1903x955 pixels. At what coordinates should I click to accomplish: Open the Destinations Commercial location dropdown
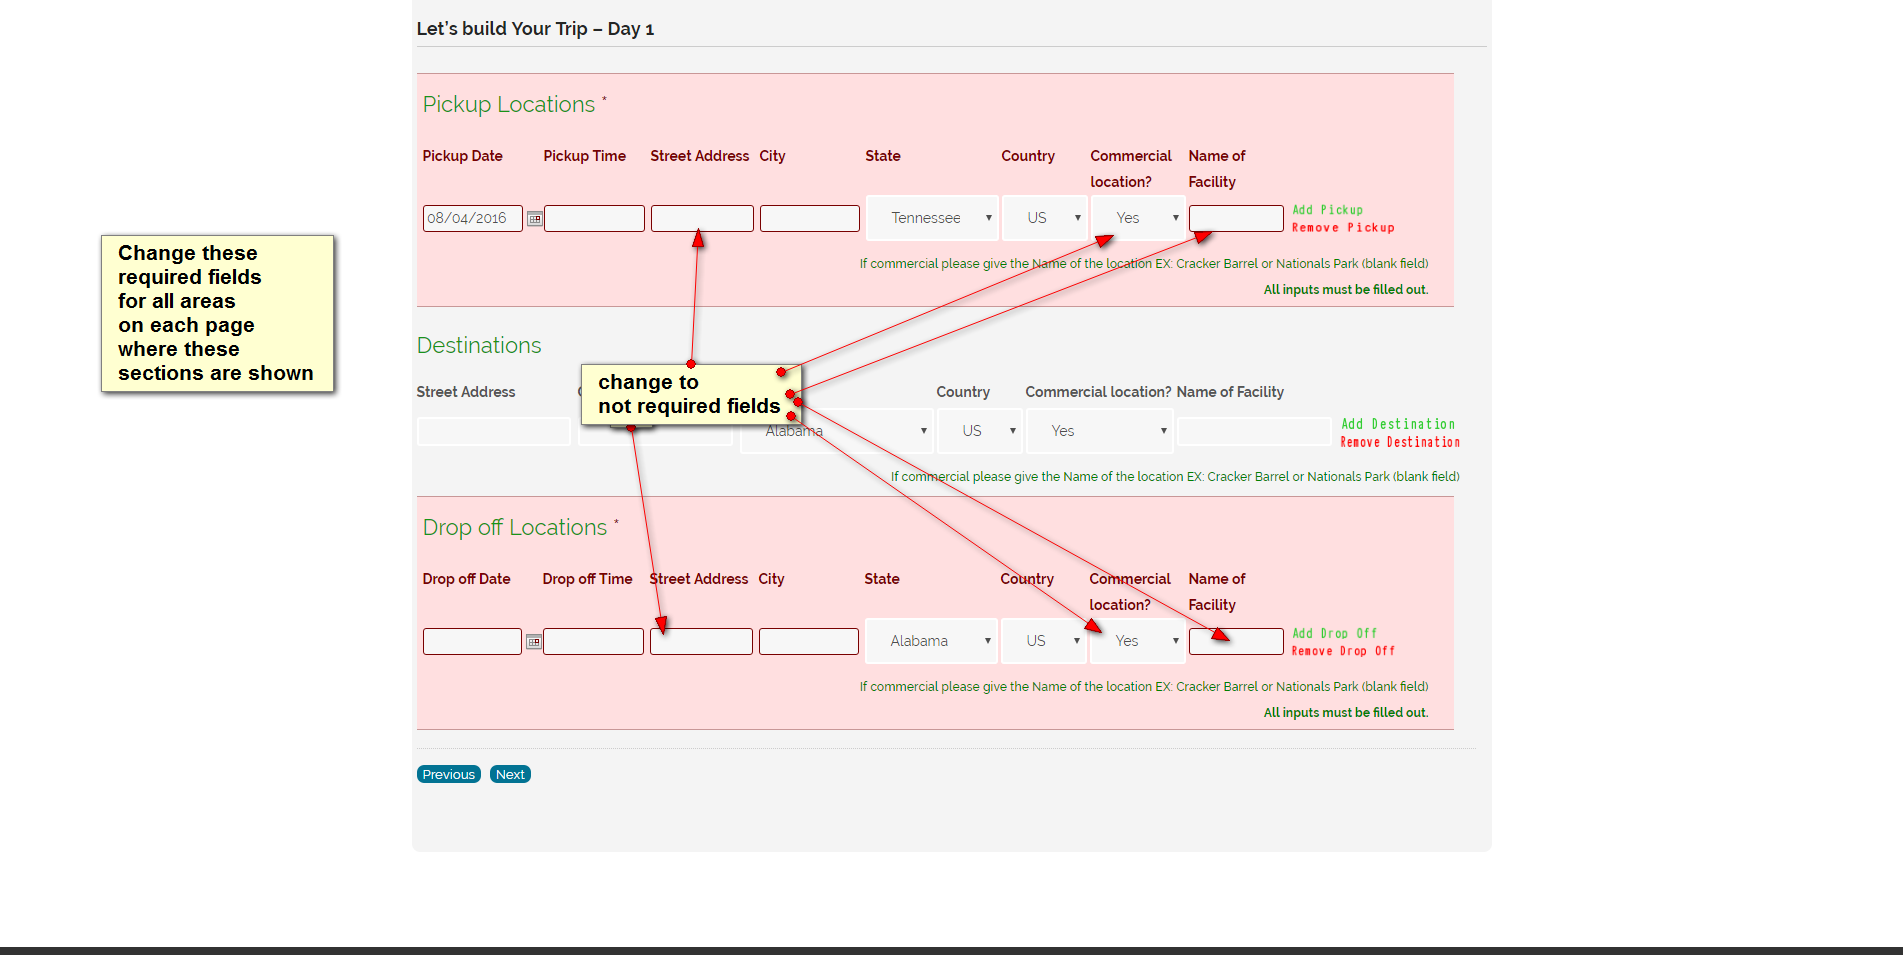1100,431
